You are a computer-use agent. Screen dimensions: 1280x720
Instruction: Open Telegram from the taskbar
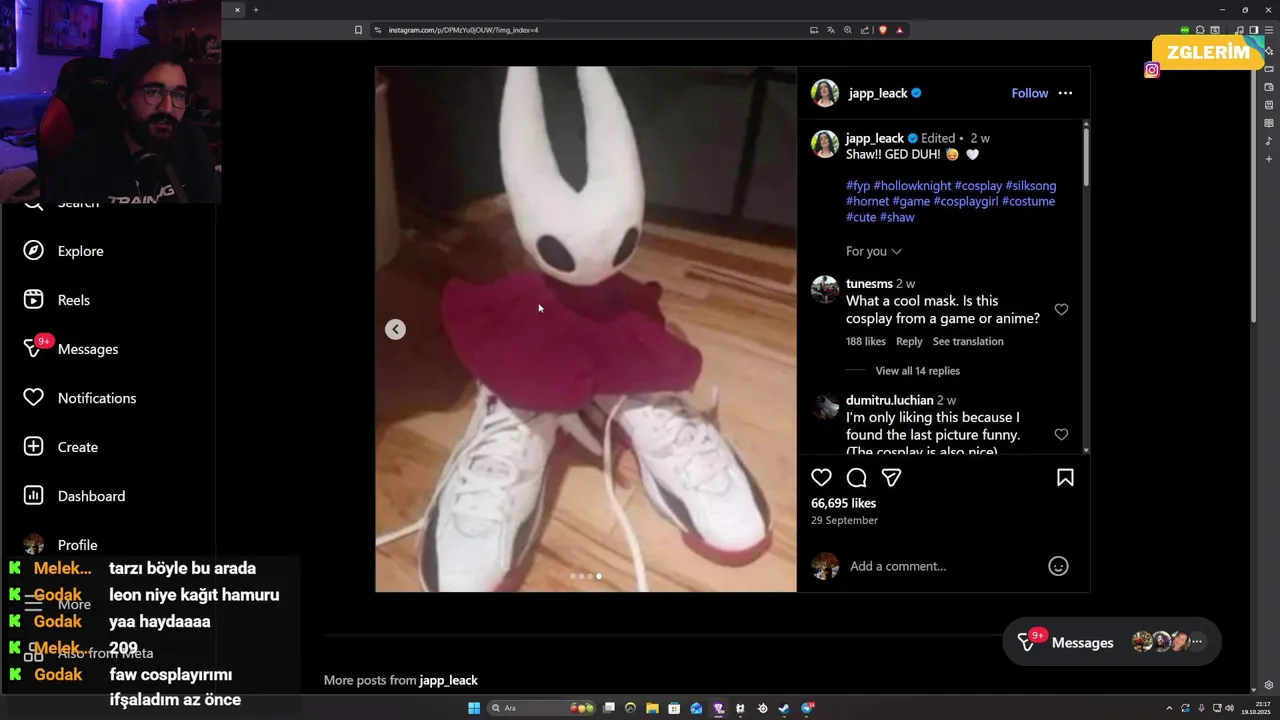coord(808,708)
